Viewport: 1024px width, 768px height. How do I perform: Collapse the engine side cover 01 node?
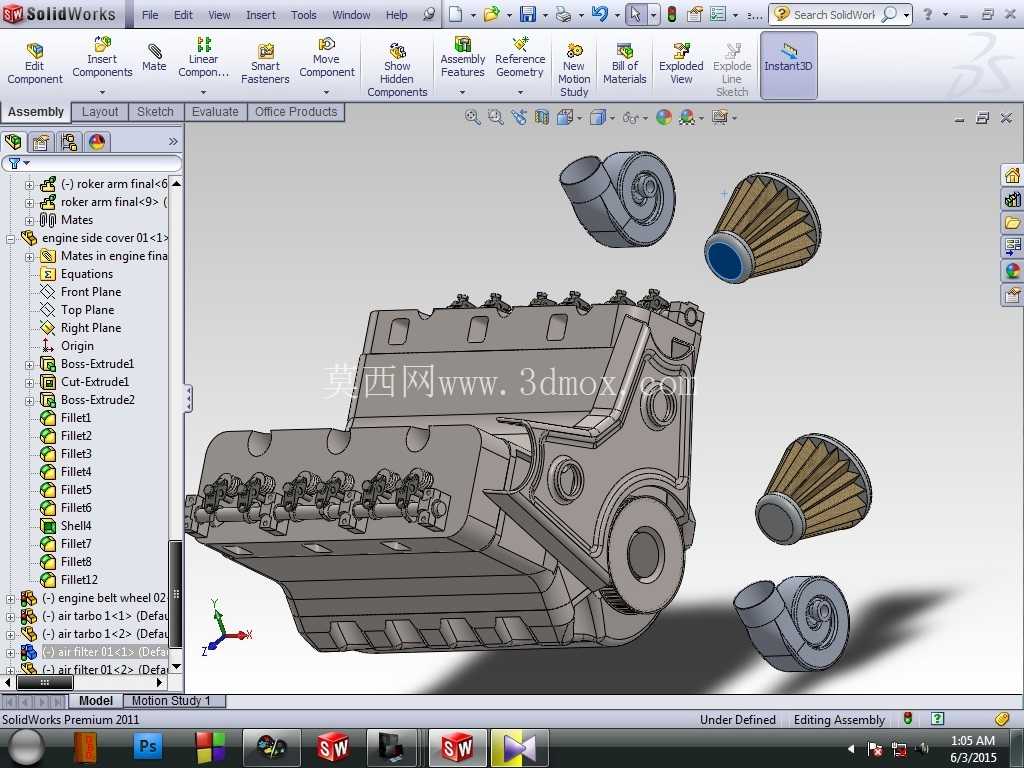10,239
